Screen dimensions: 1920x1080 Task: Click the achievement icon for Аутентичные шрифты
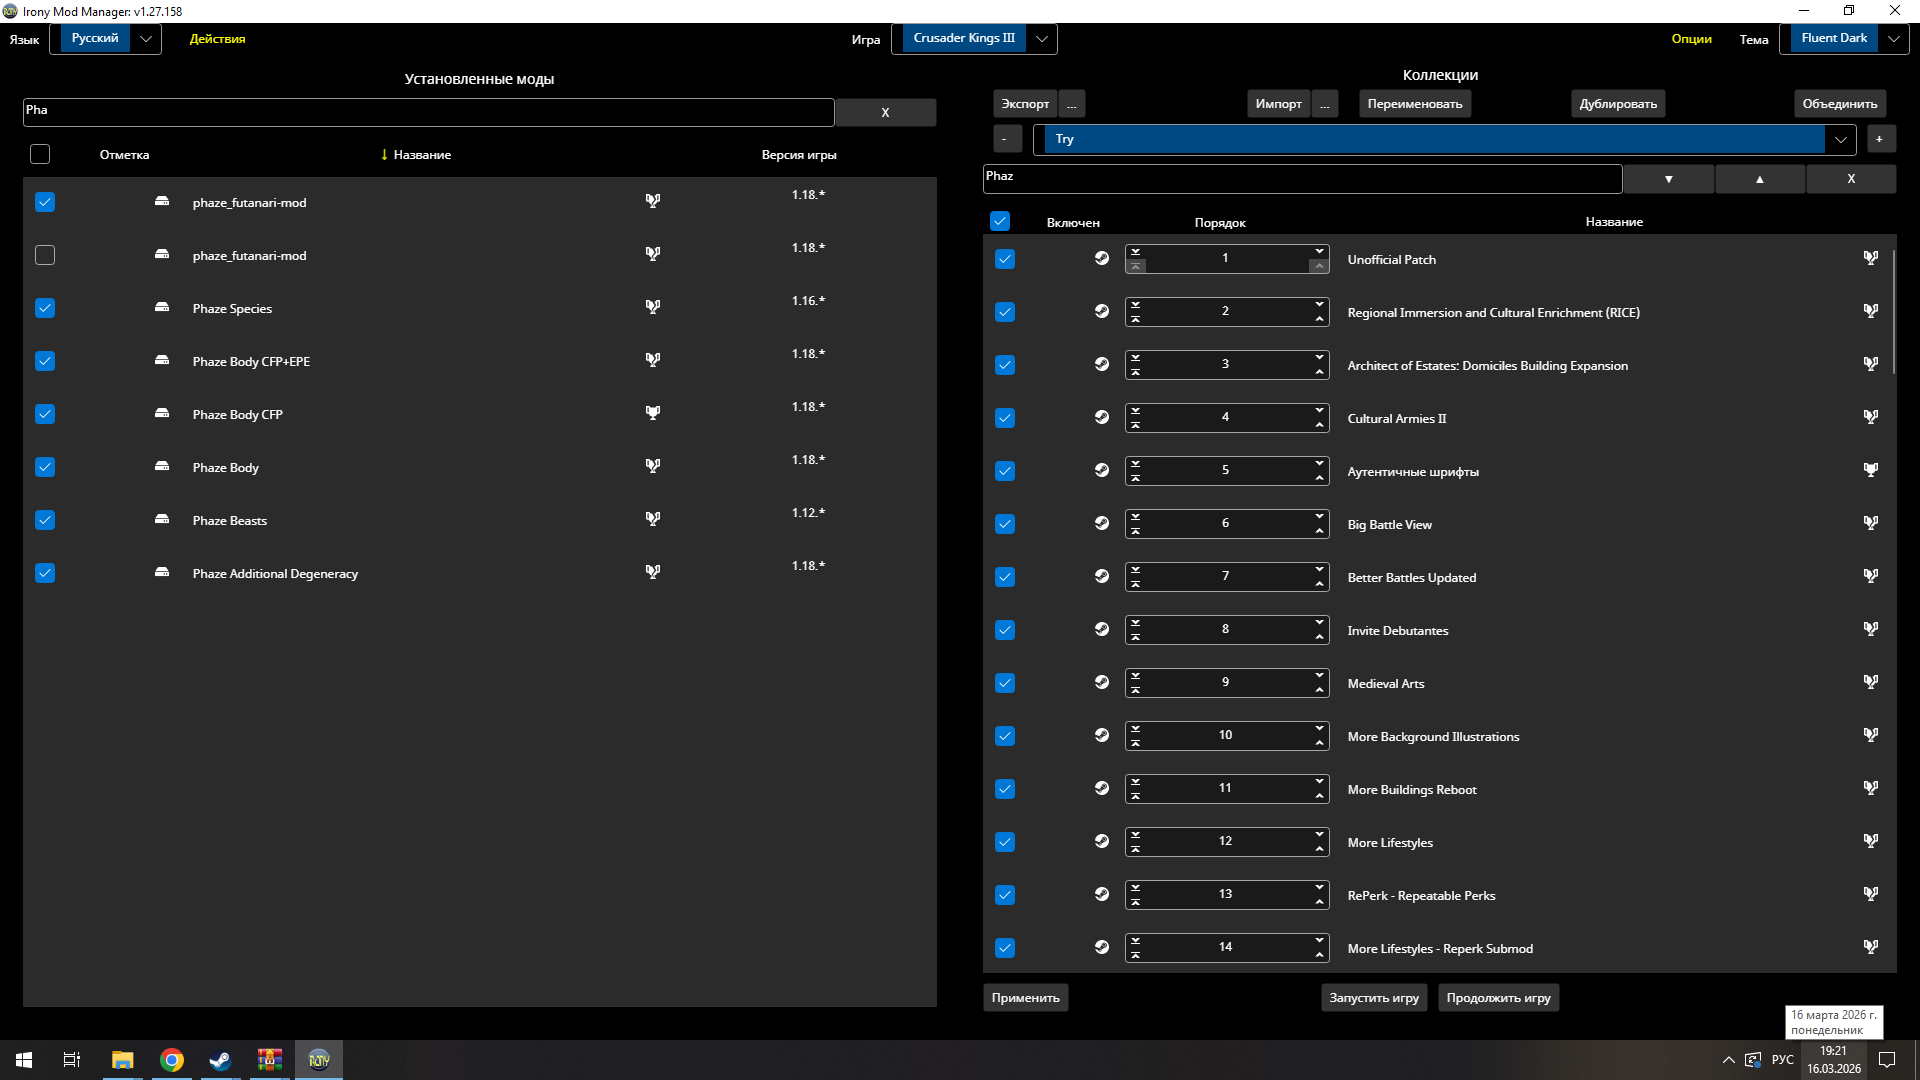point(1871,470)
